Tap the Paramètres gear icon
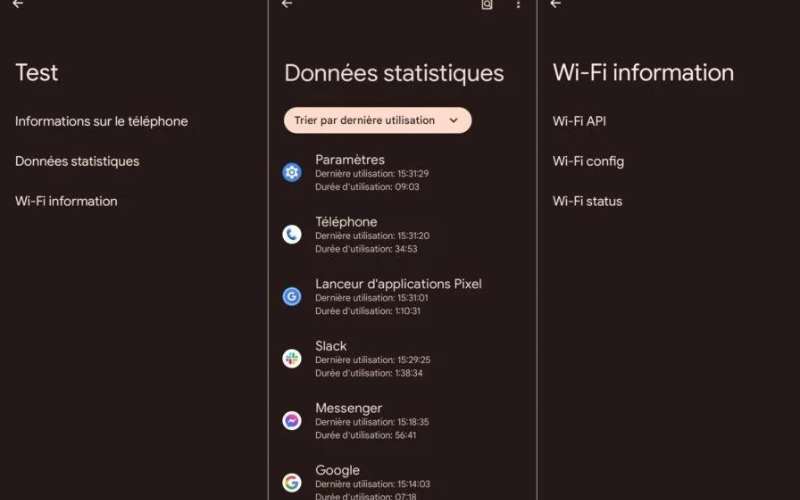Viewport: 800px width, 500px height. pos(292,172)
